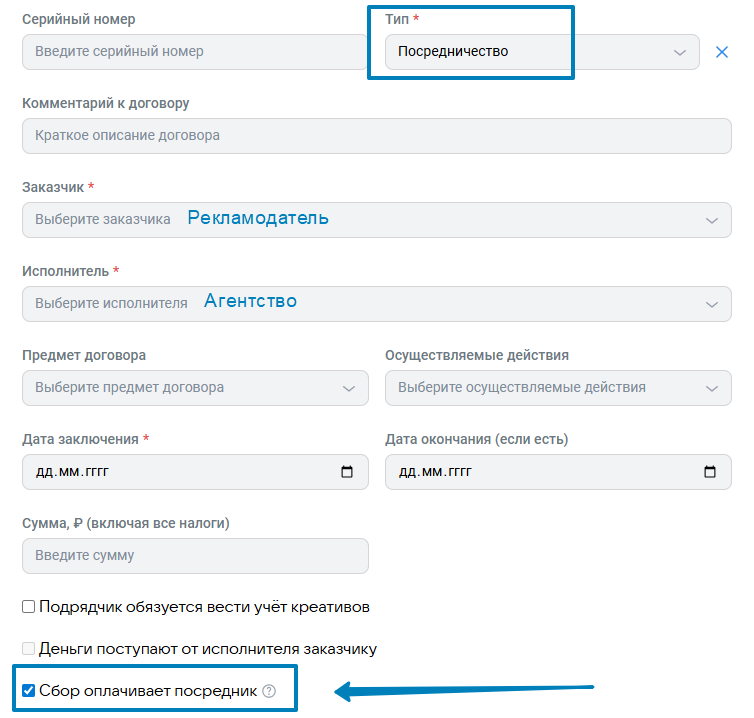754x718 pixels.
Task: Click chevron arrow in the Заказчик field
Action: coord(712,221)
